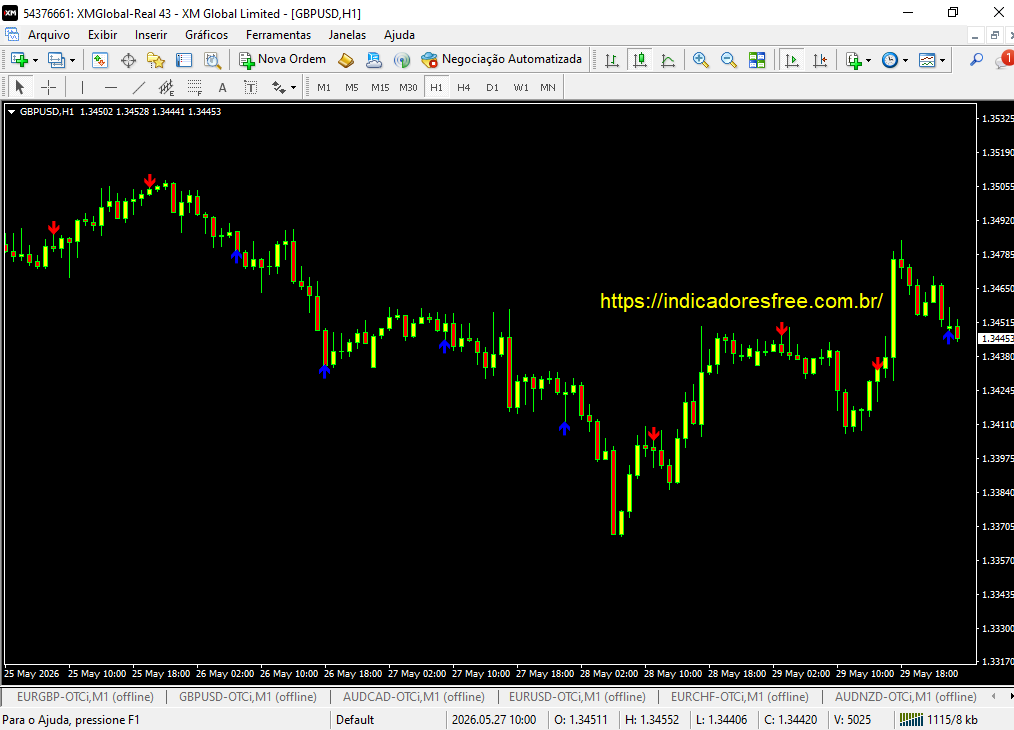Image resolution: width=1014 pixels, height=730 pixels.
Task: Switch to the AUDCAD-OTCi,M1 chart tab
Action: (414, 696)
